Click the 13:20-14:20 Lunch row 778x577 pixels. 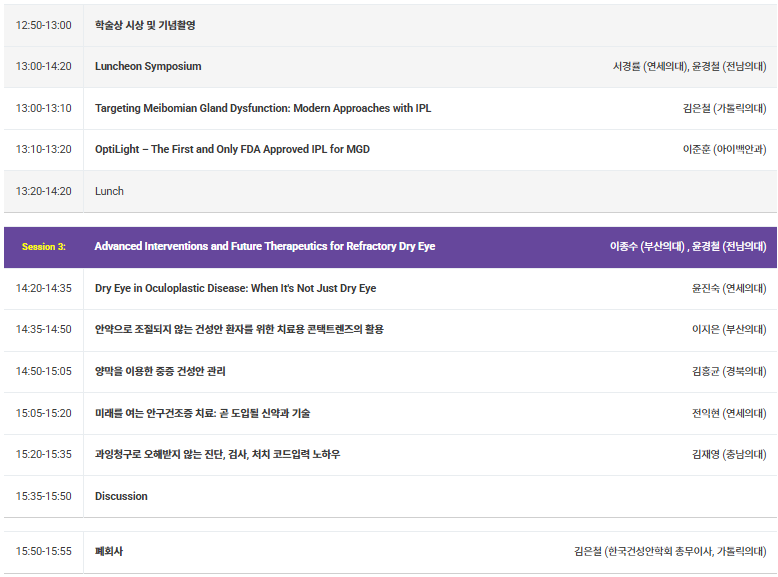pos(390,192)
